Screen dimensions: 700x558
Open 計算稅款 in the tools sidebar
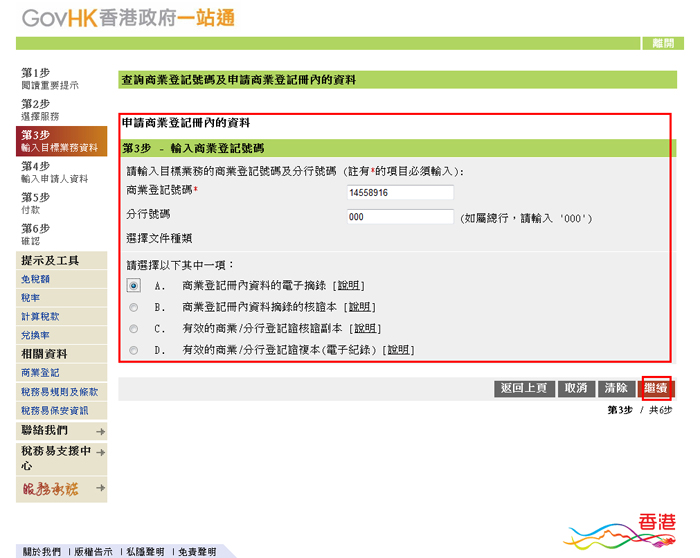point(39,316)
